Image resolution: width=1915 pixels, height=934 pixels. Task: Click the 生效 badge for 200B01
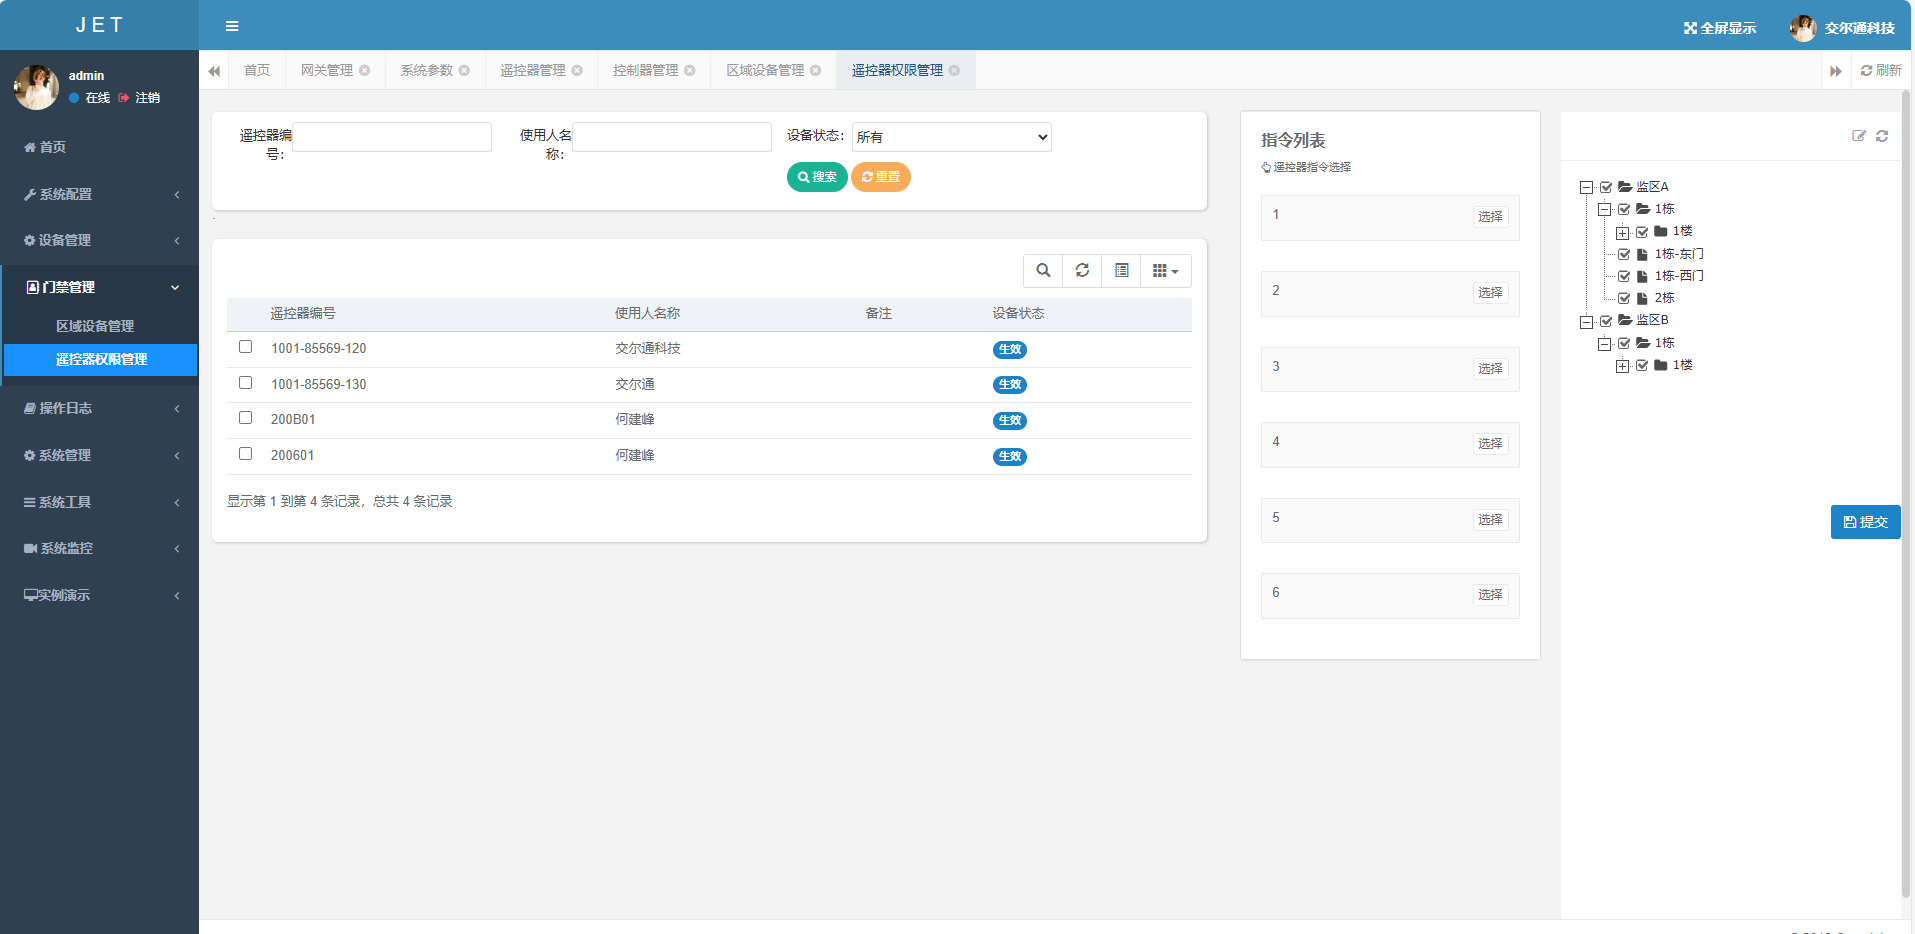coord(1010,421)
